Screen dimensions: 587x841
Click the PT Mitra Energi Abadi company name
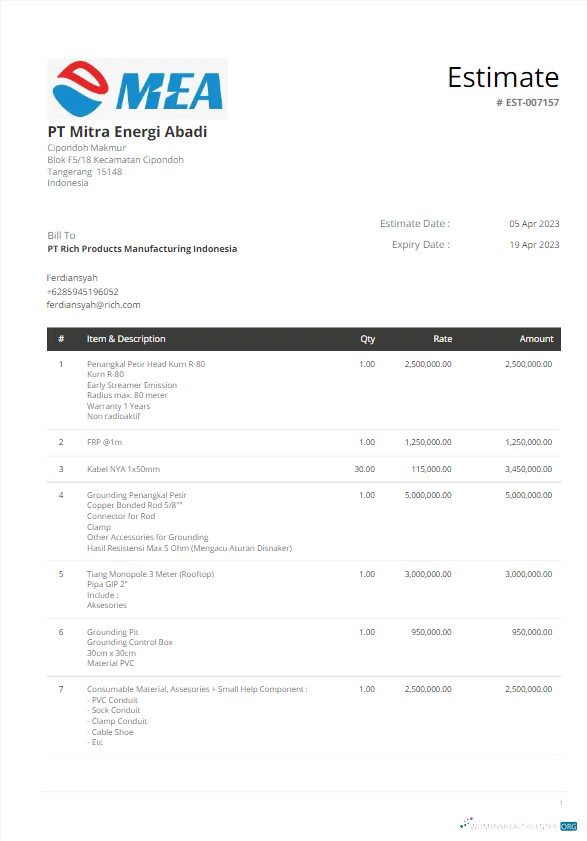(x=127, y=132)
